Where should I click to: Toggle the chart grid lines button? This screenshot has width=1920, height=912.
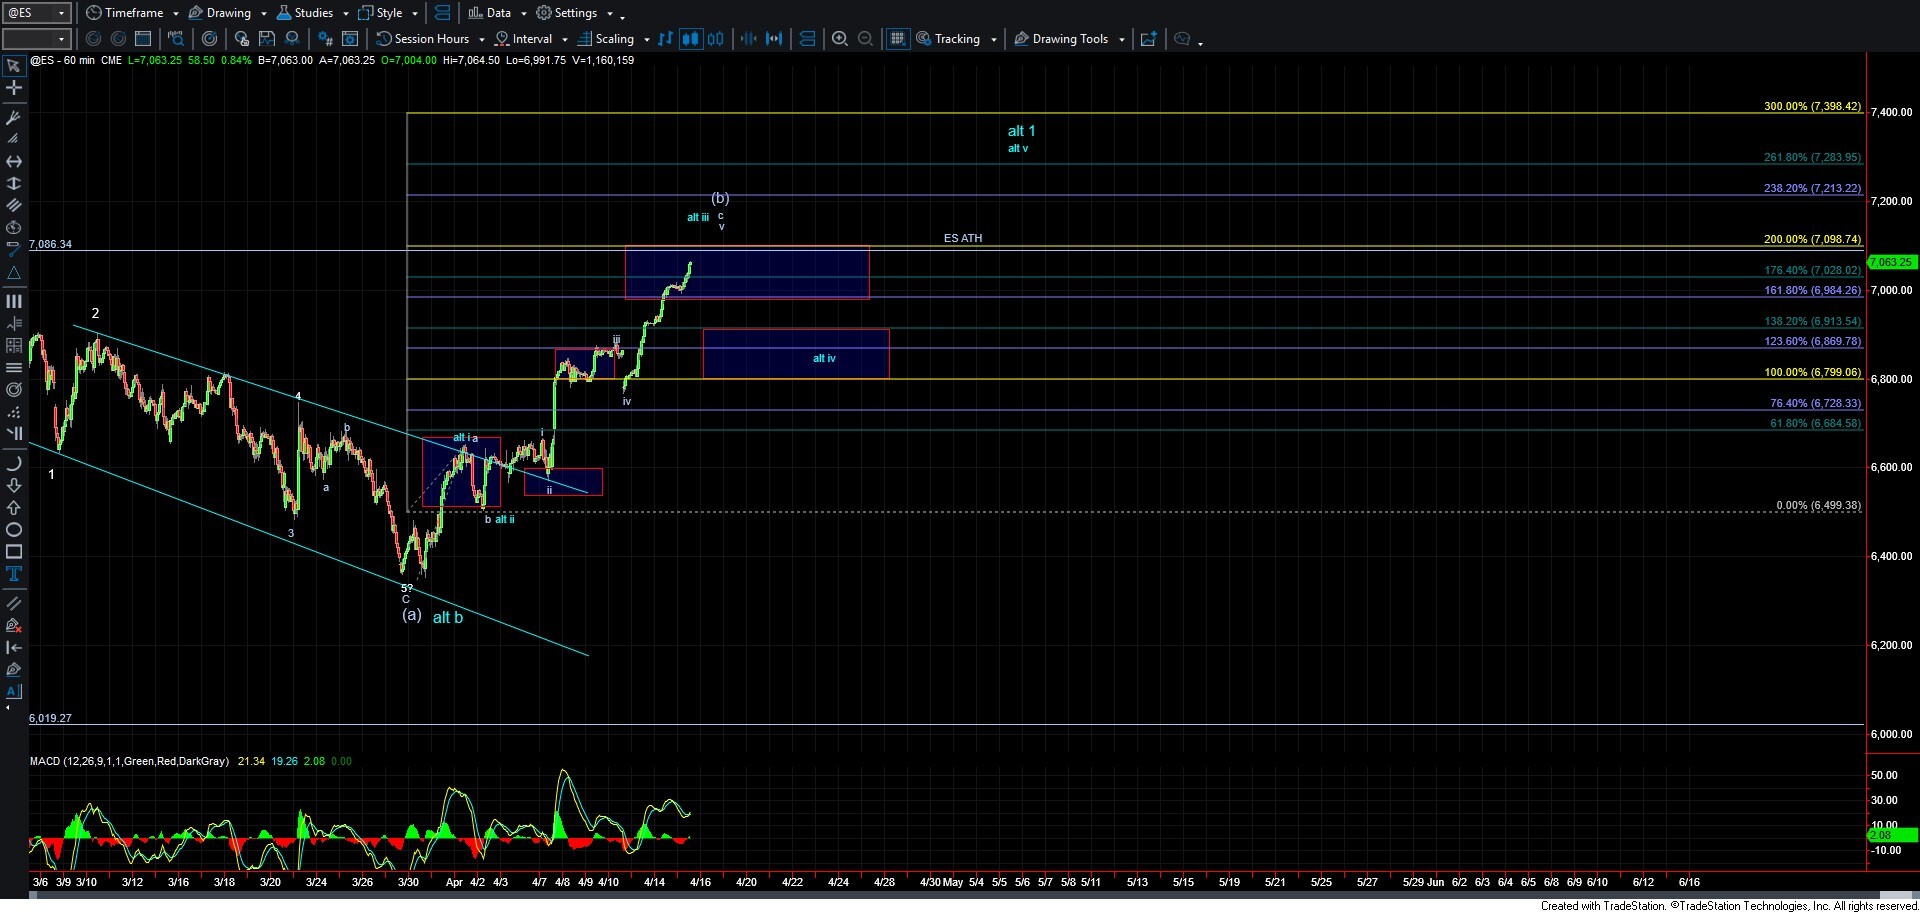(897, 39)
